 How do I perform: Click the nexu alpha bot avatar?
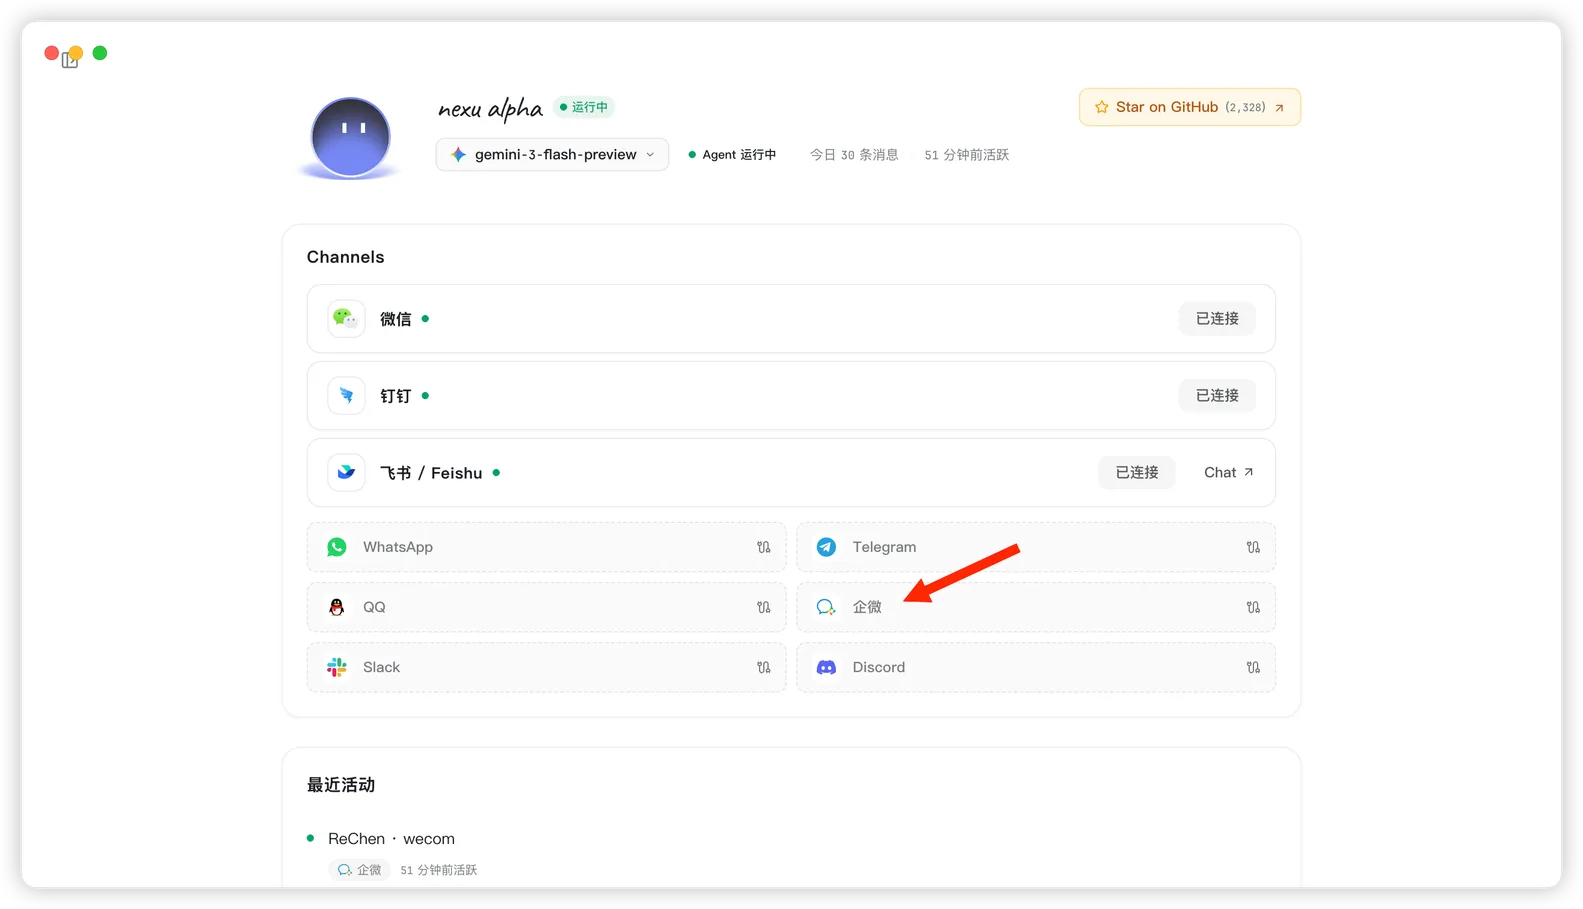[x=350, y=138]
